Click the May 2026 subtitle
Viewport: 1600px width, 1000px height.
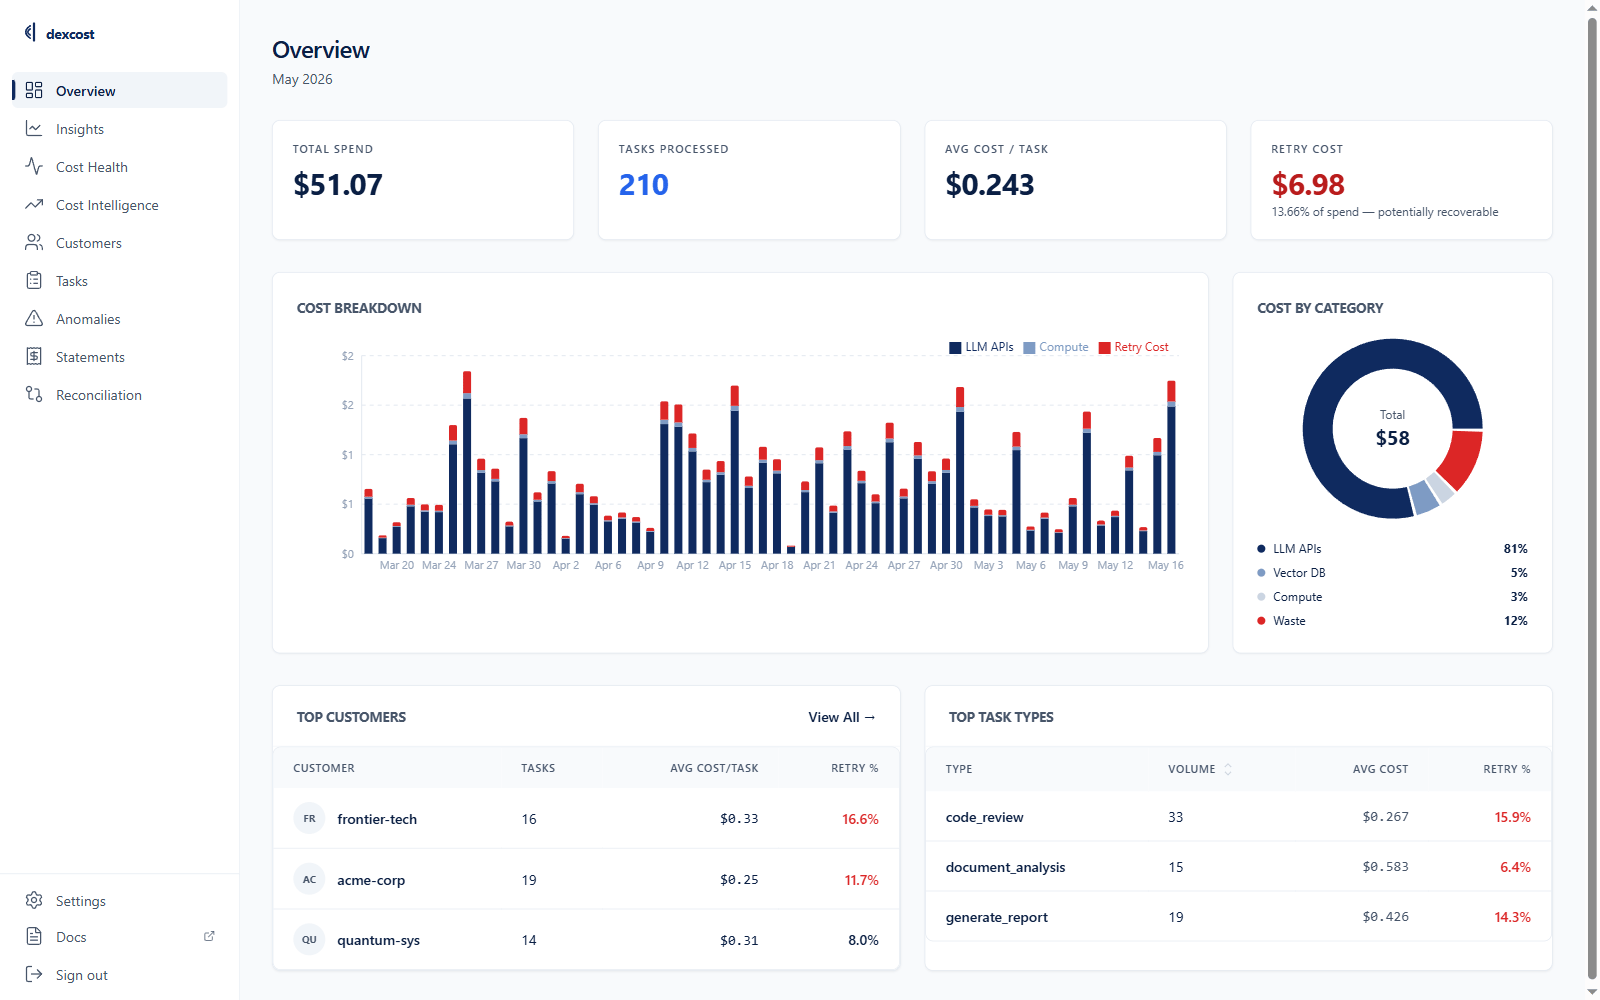coord(302,79)
